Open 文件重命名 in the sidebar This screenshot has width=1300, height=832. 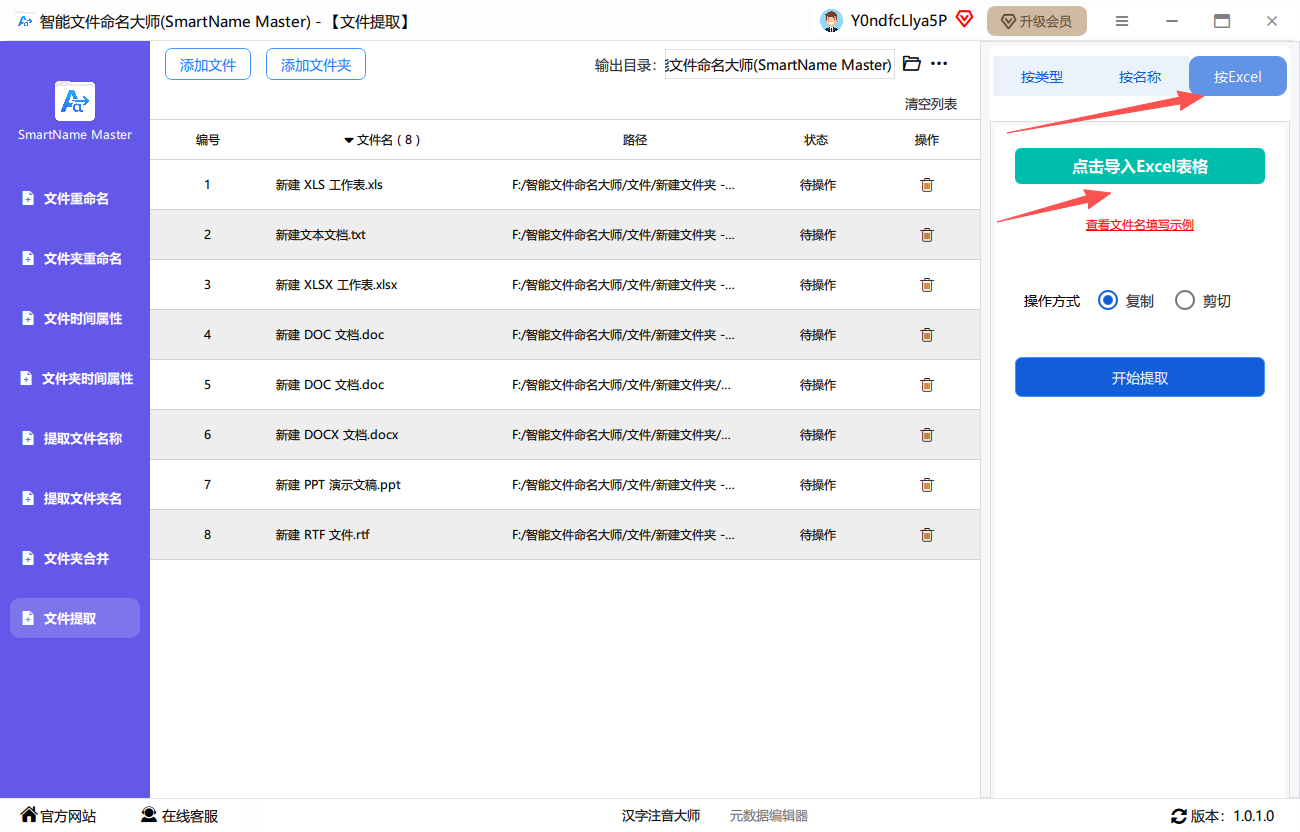click(x=76, y=199)
